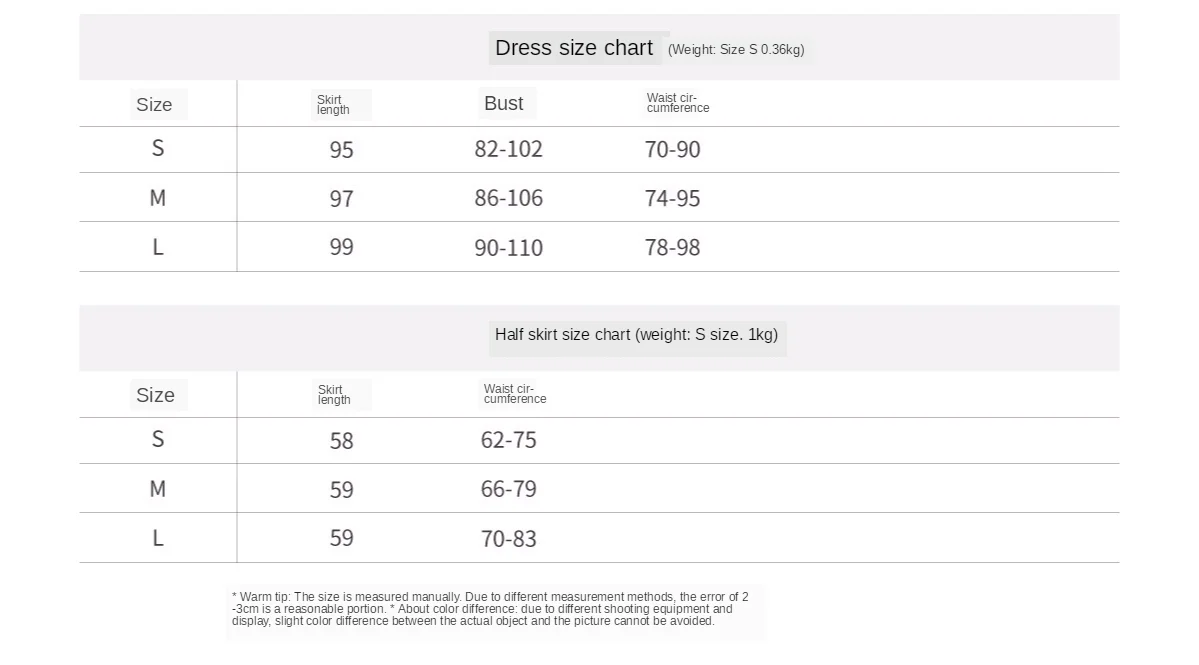1199x665 pixels.
Task: Select the dress size M row label
Action: 158,198
